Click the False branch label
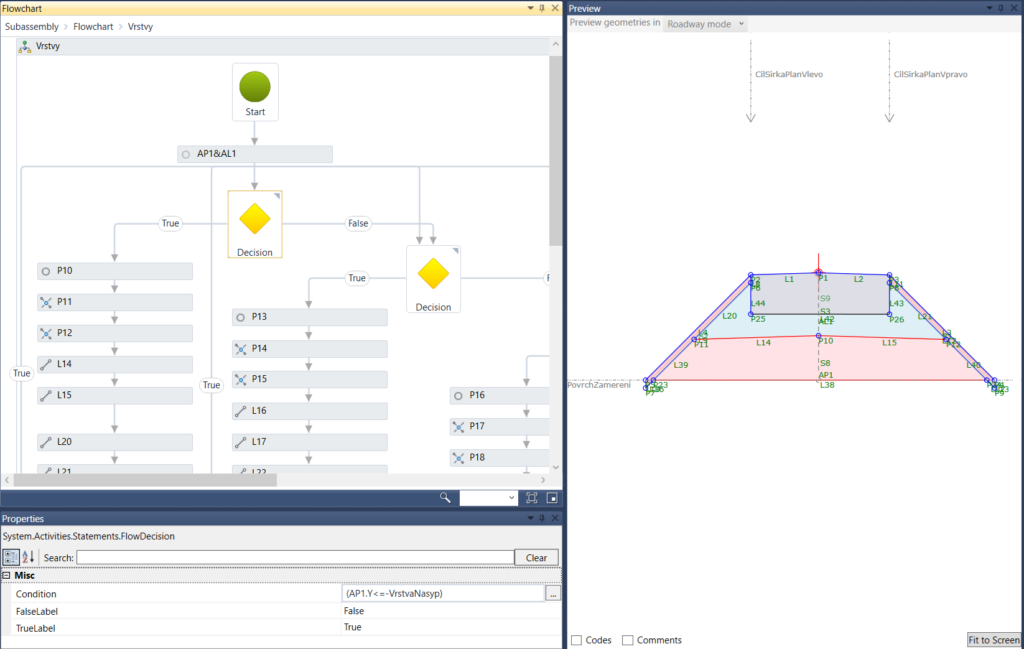1024x649 pixels. tap(358, 223)
